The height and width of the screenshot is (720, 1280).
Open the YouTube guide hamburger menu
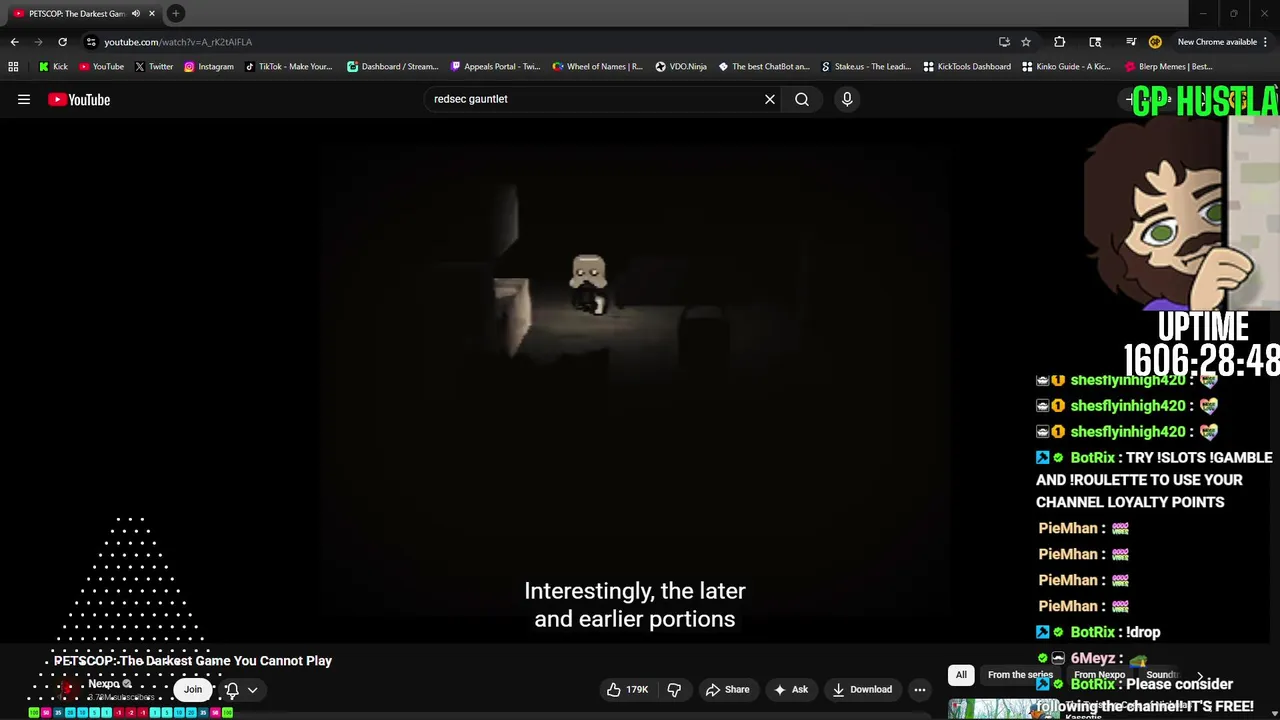24,99
